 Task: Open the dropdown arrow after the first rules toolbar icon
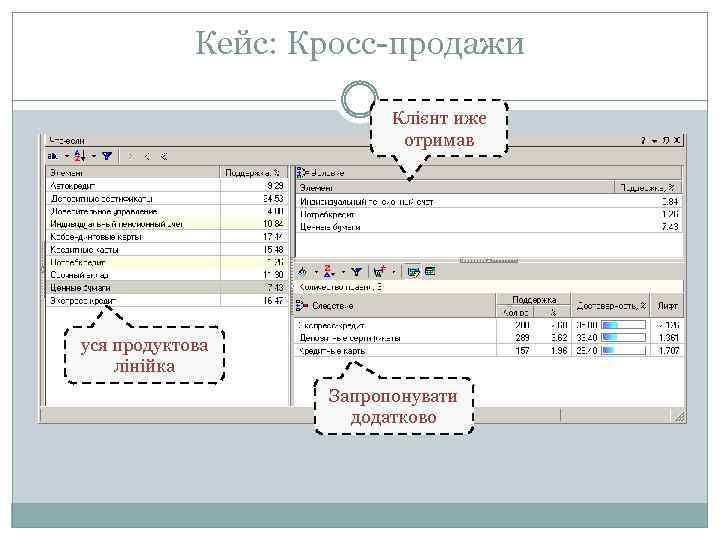pyautogui.click(x=316, y=272)
